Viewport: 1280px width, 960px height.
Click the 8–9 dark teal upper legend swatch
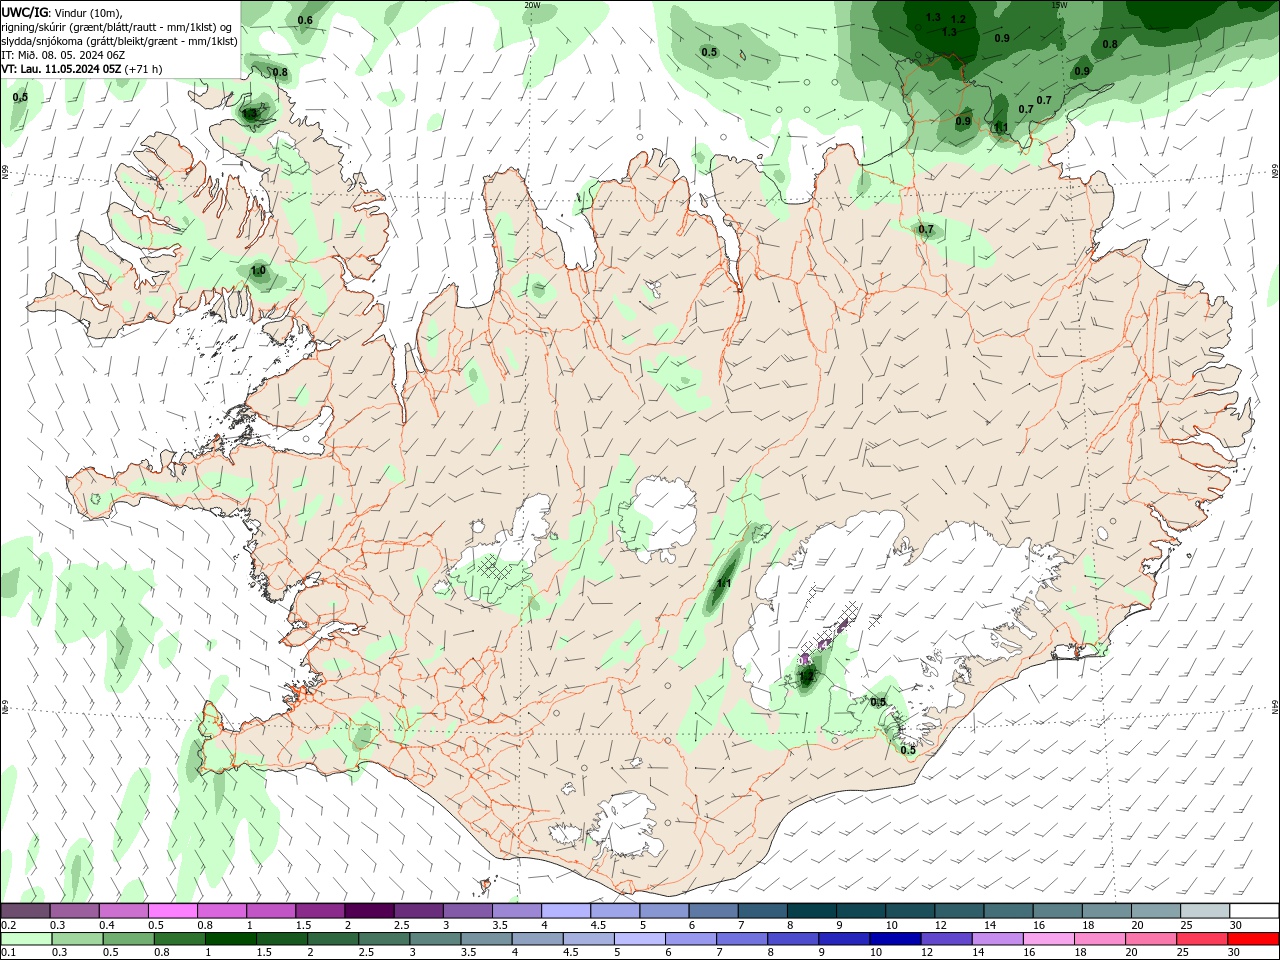coord(812,911)
